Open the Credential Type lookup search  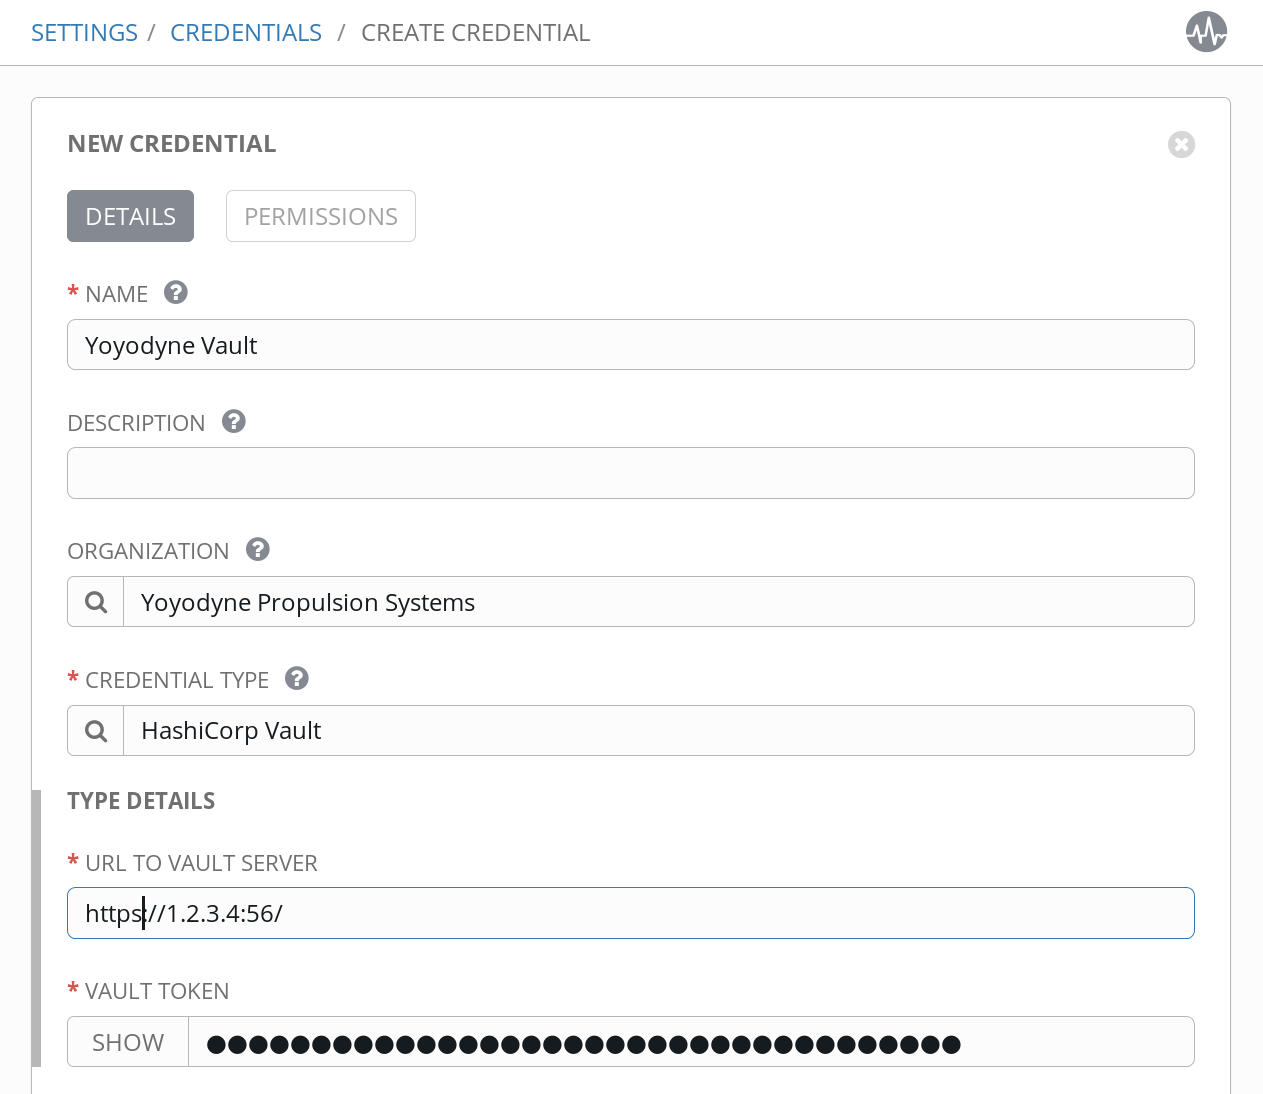[x=96, y=731]
